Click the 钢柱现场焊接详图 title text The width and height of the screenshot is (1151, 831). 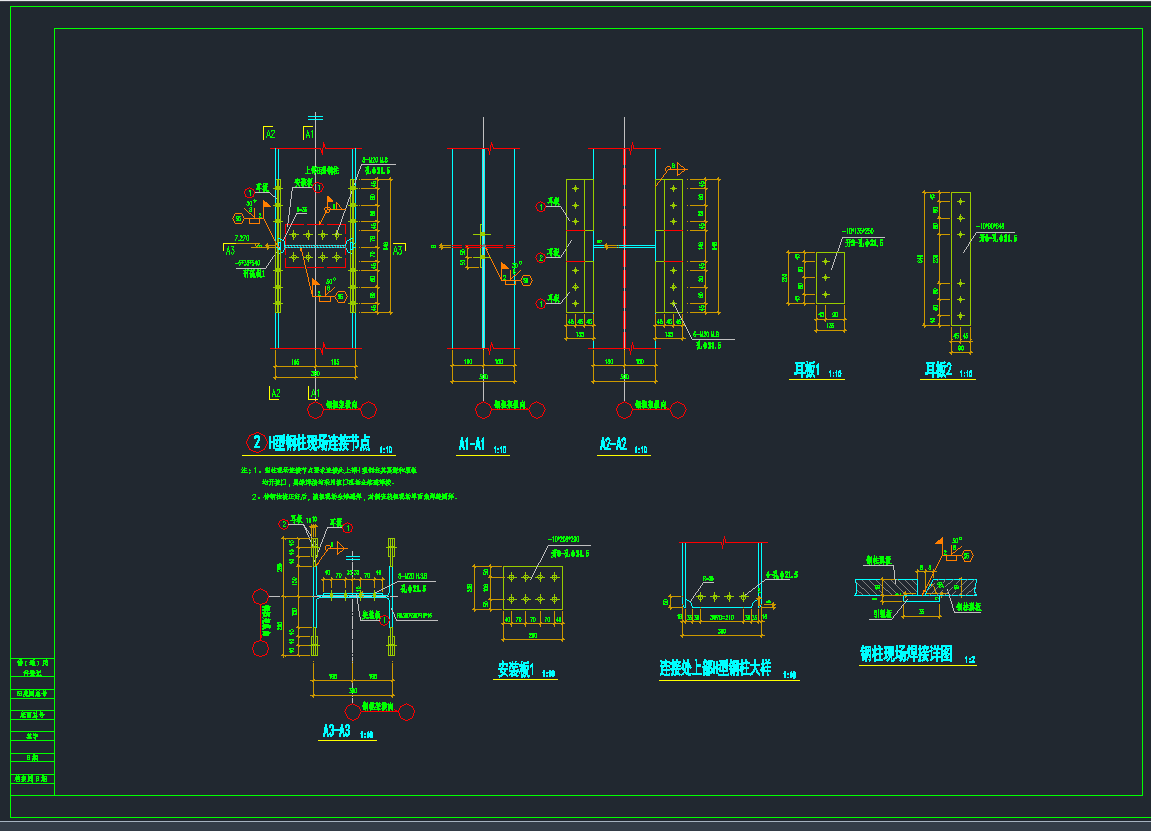pos(906,655)
